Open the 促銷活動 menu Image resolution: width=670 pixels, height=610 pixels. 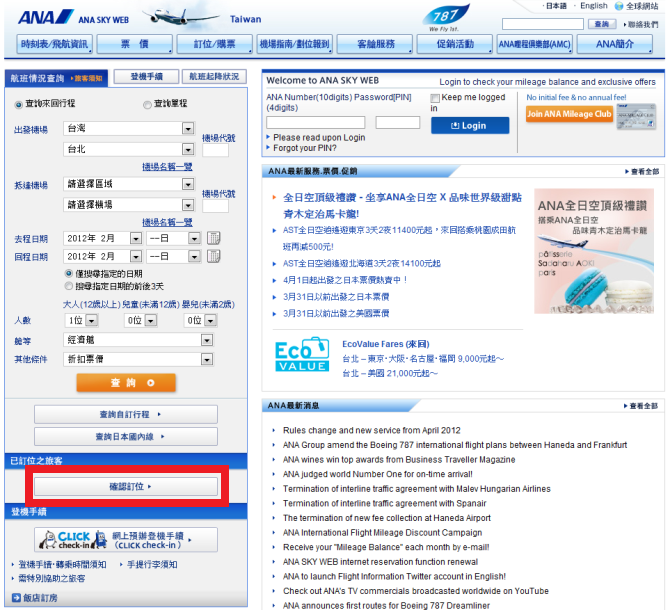(x=455, y=44)
